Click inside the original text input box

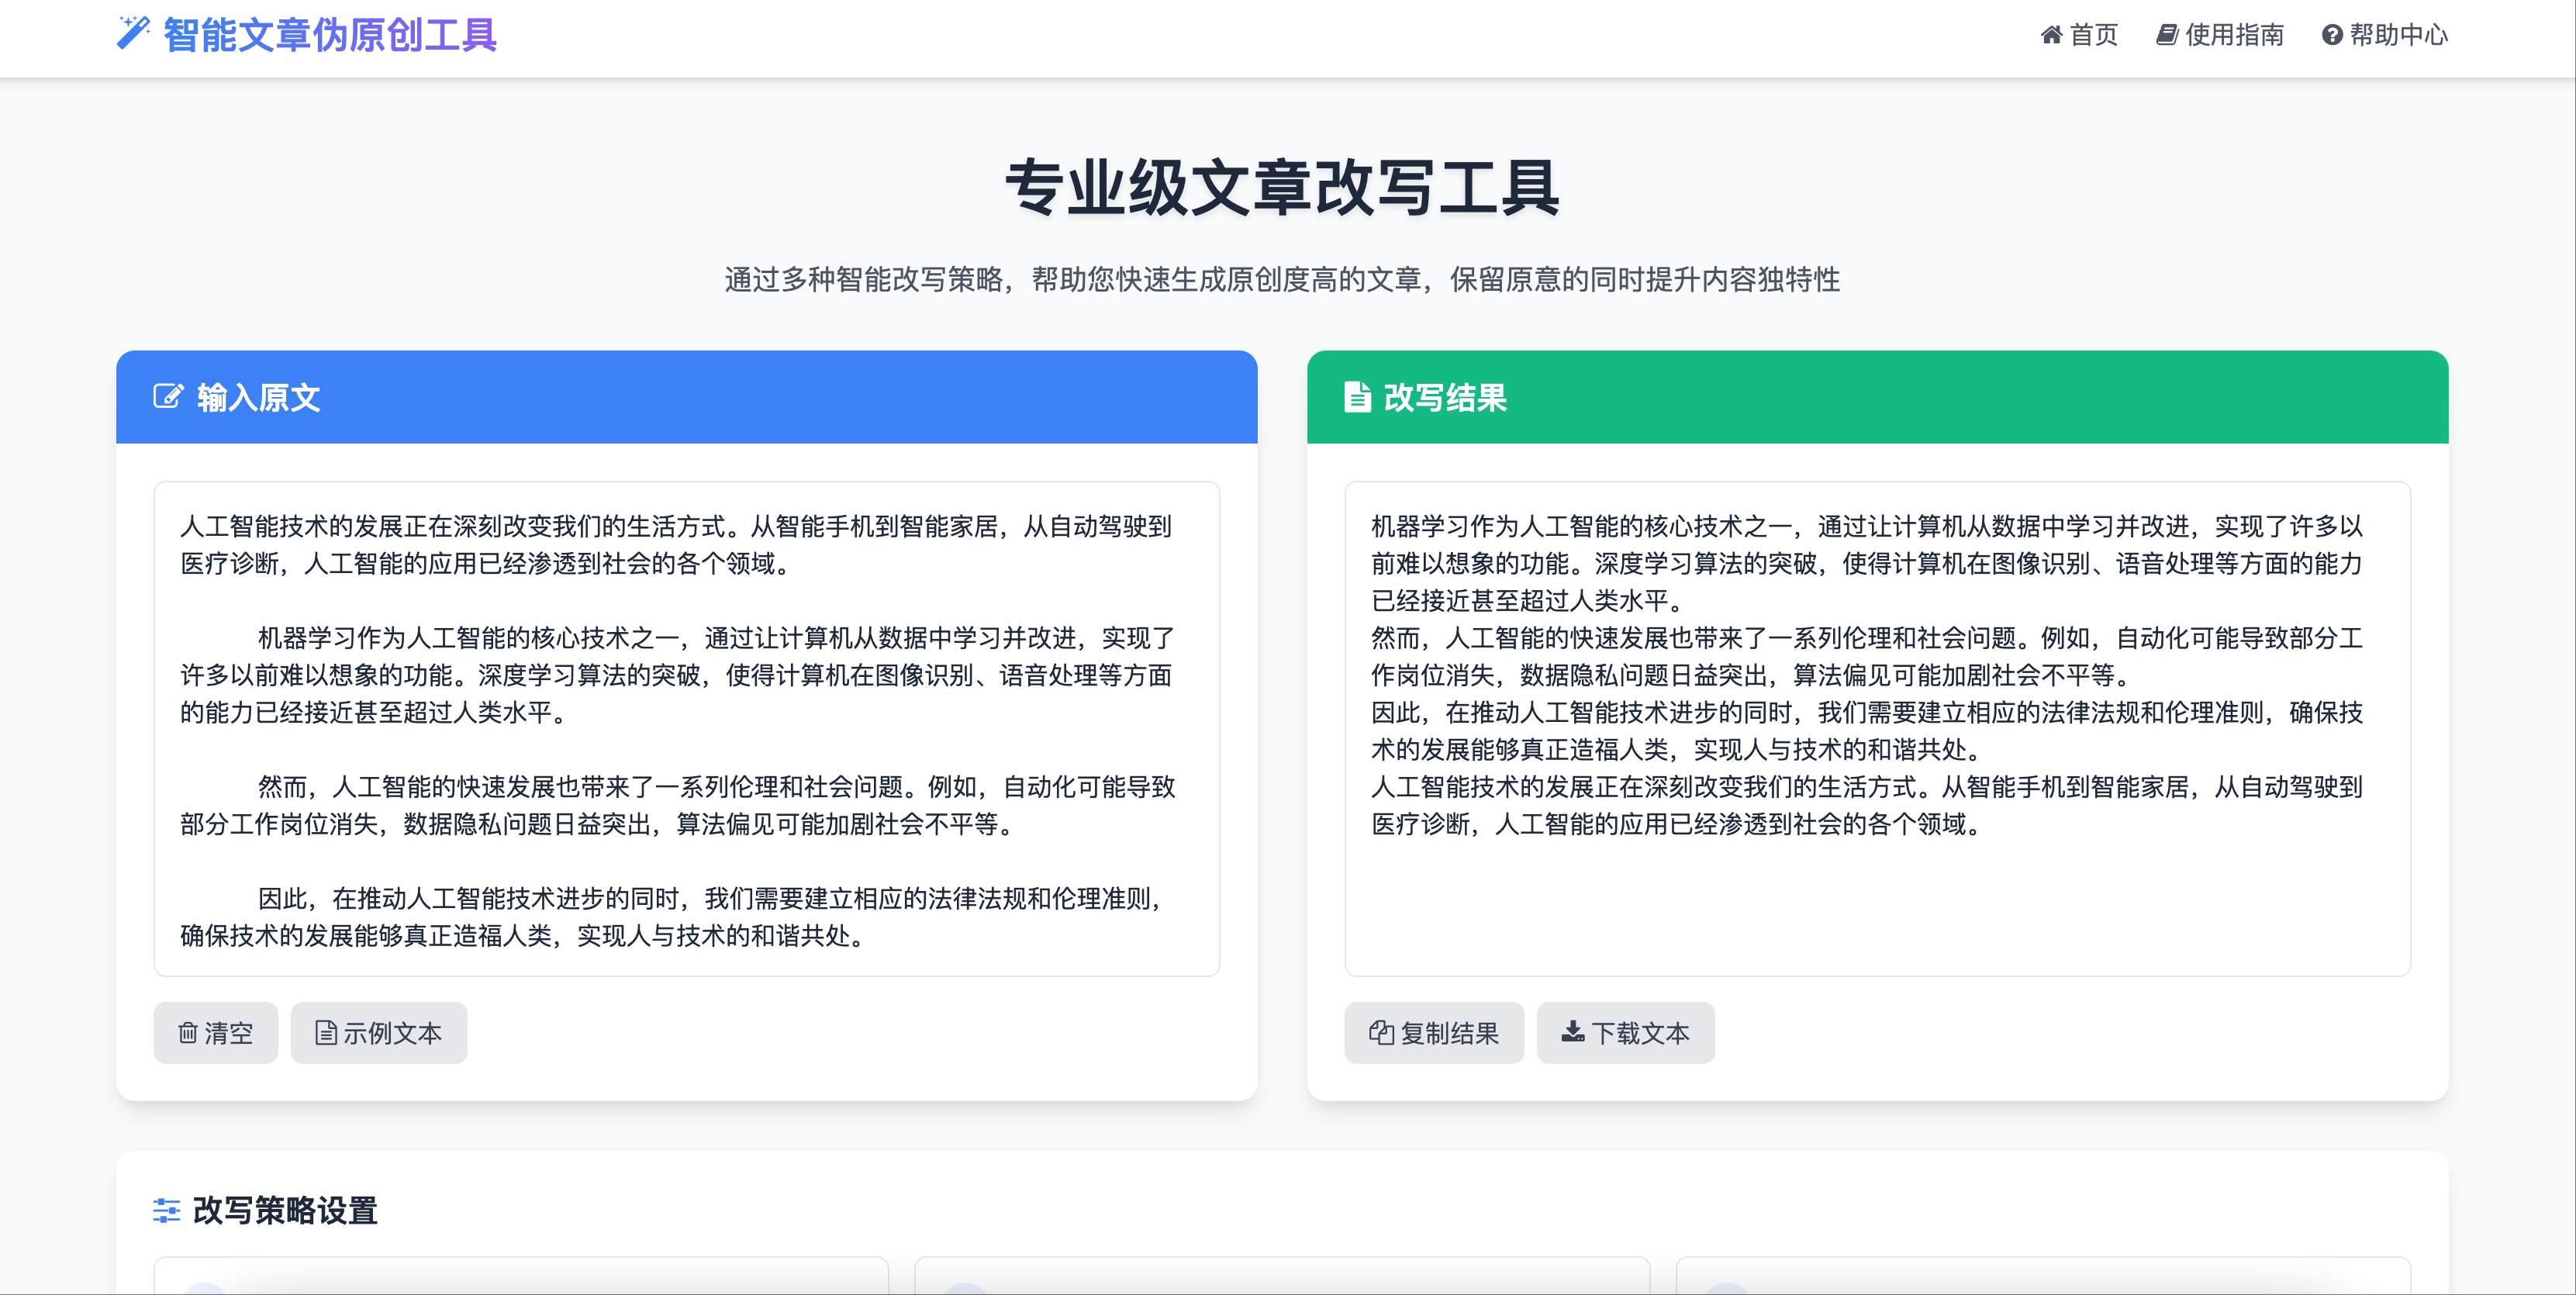[686, 728]
